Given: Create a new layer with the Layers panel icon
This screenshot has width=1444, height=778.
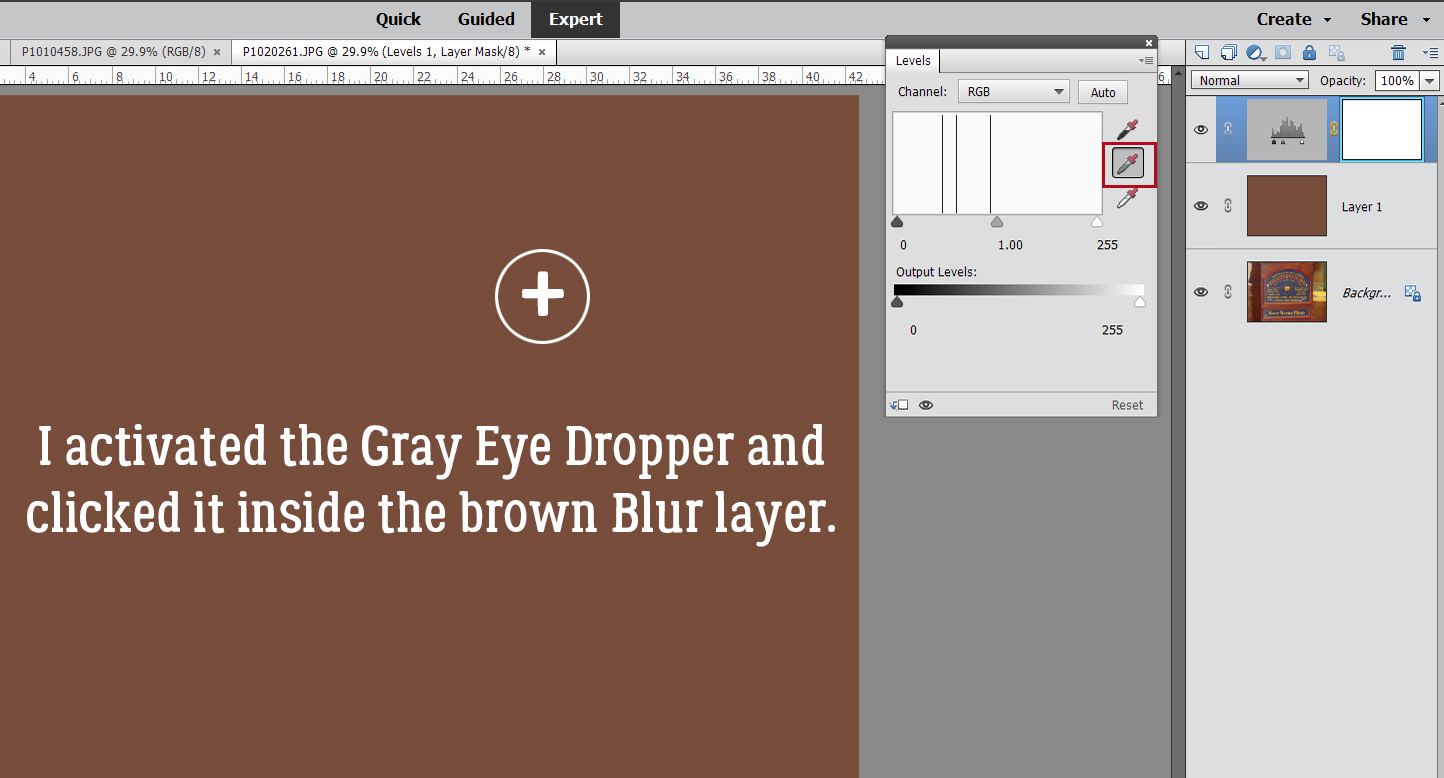Looking at the screenshot, I should pos(1203,52).
